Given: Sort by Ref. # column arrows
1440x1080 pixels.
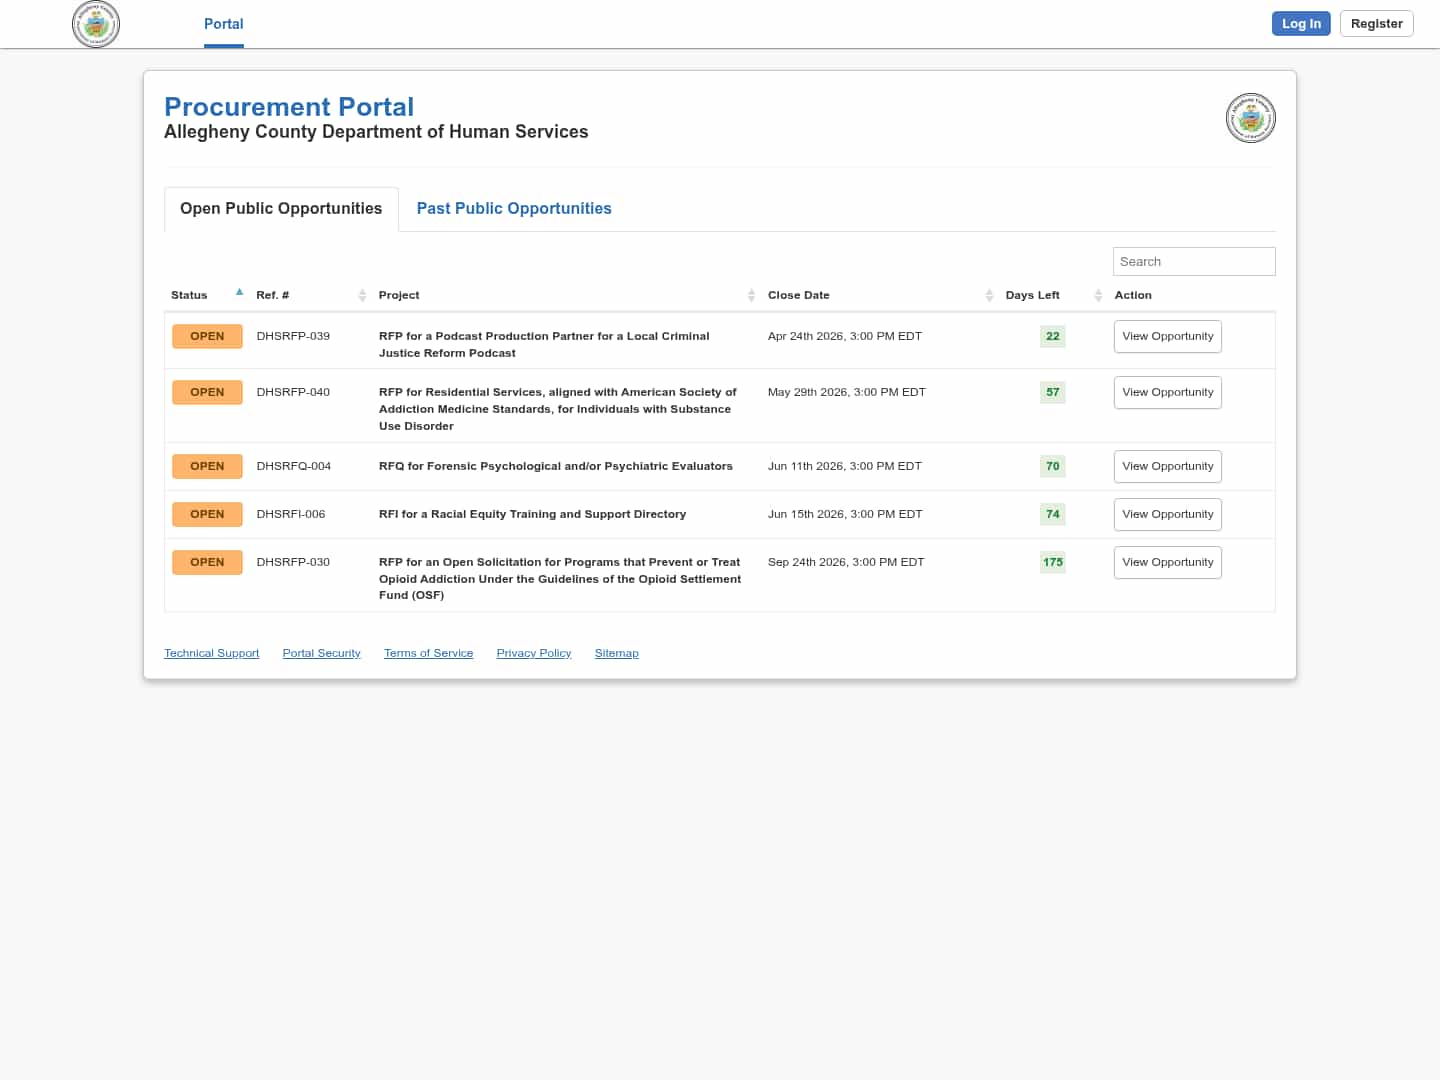Looking at the screenshot, I should coord(362,295).
